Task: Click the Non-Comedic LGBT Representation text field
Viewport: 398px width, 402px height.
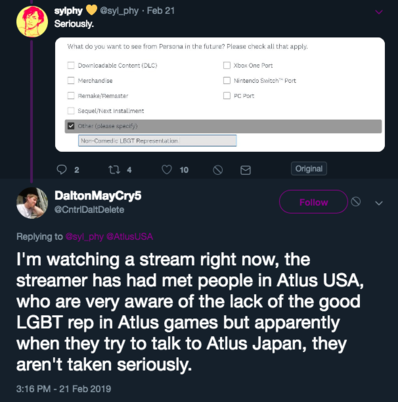Action: 157,141
